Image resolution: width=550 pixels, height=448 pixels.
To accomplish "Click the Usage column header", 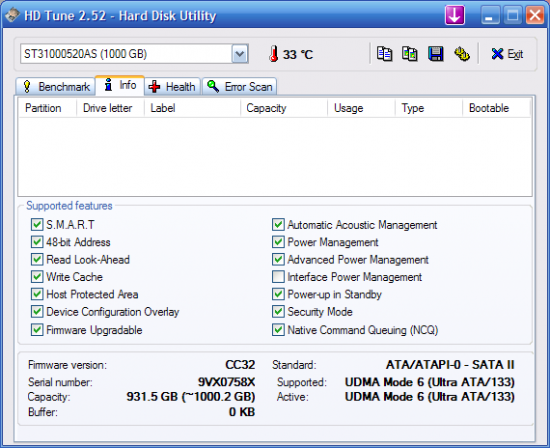I will click(x=361, y=108).
